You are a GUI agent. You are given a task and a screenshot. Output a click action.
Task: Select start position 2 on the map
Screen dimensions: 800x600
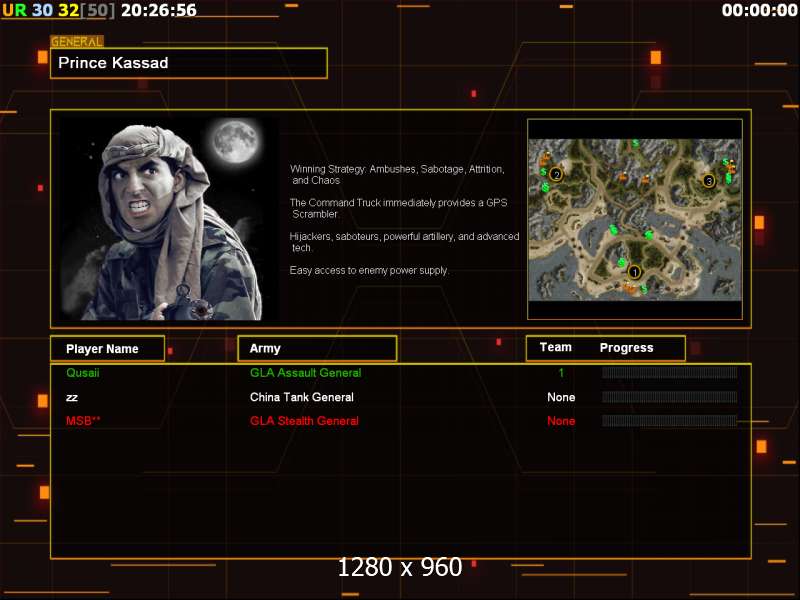point(556,175)
